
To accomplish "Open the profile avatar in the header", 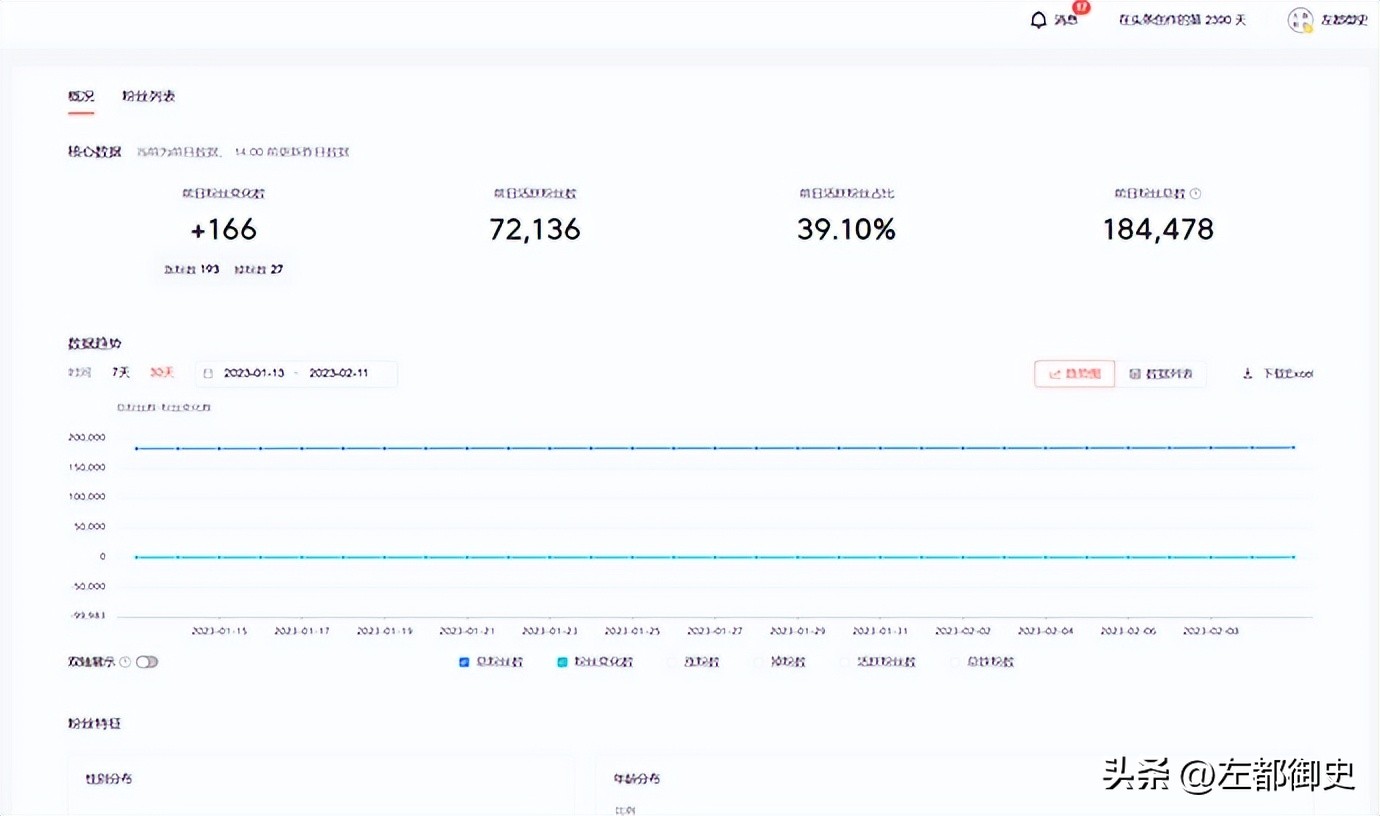I will pyautogui.click(x=1300, y=20).
